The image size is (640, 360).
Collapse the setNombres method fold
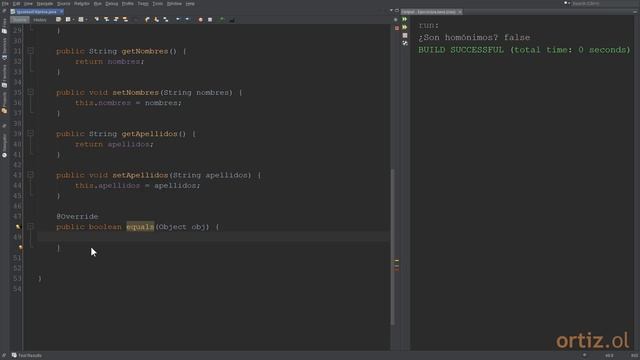tap(31, 92)
